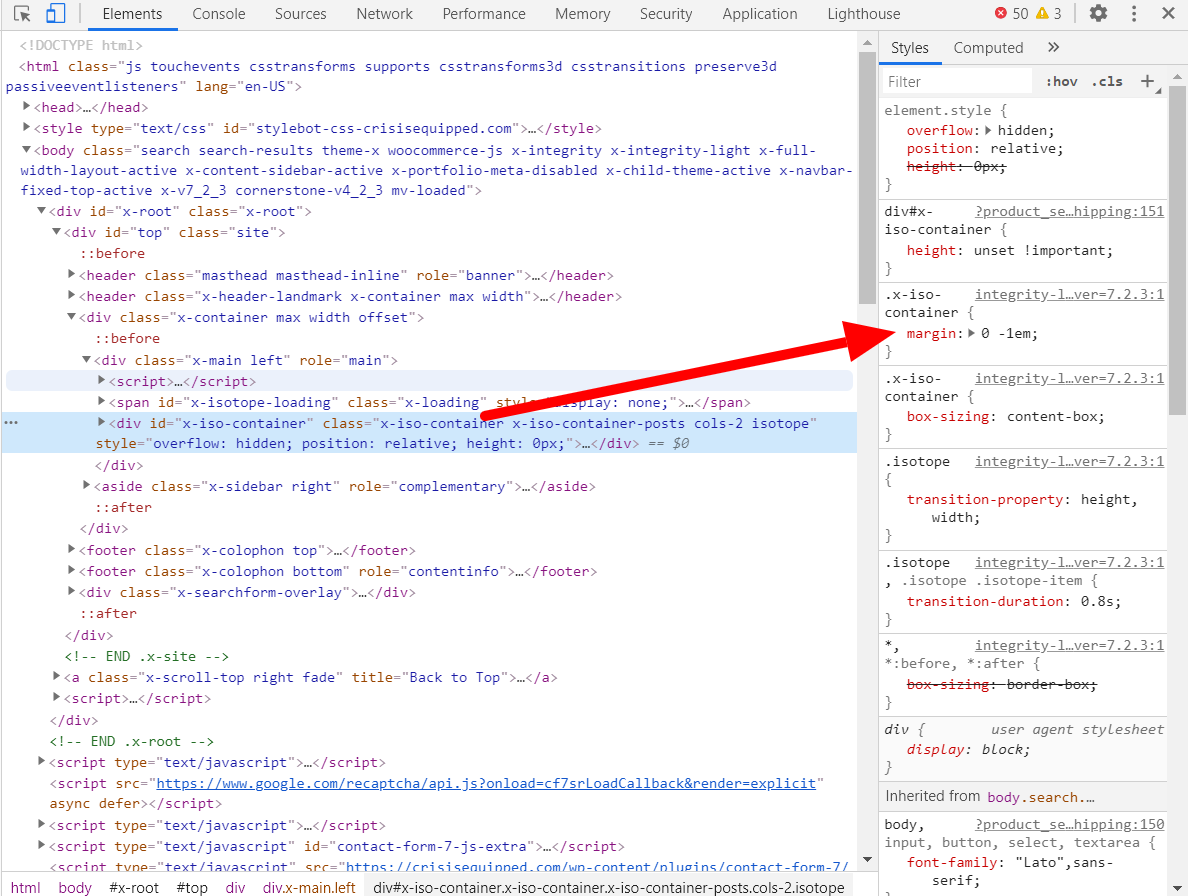
Task: Switch to the Sources tab
Action: (300, 14)
